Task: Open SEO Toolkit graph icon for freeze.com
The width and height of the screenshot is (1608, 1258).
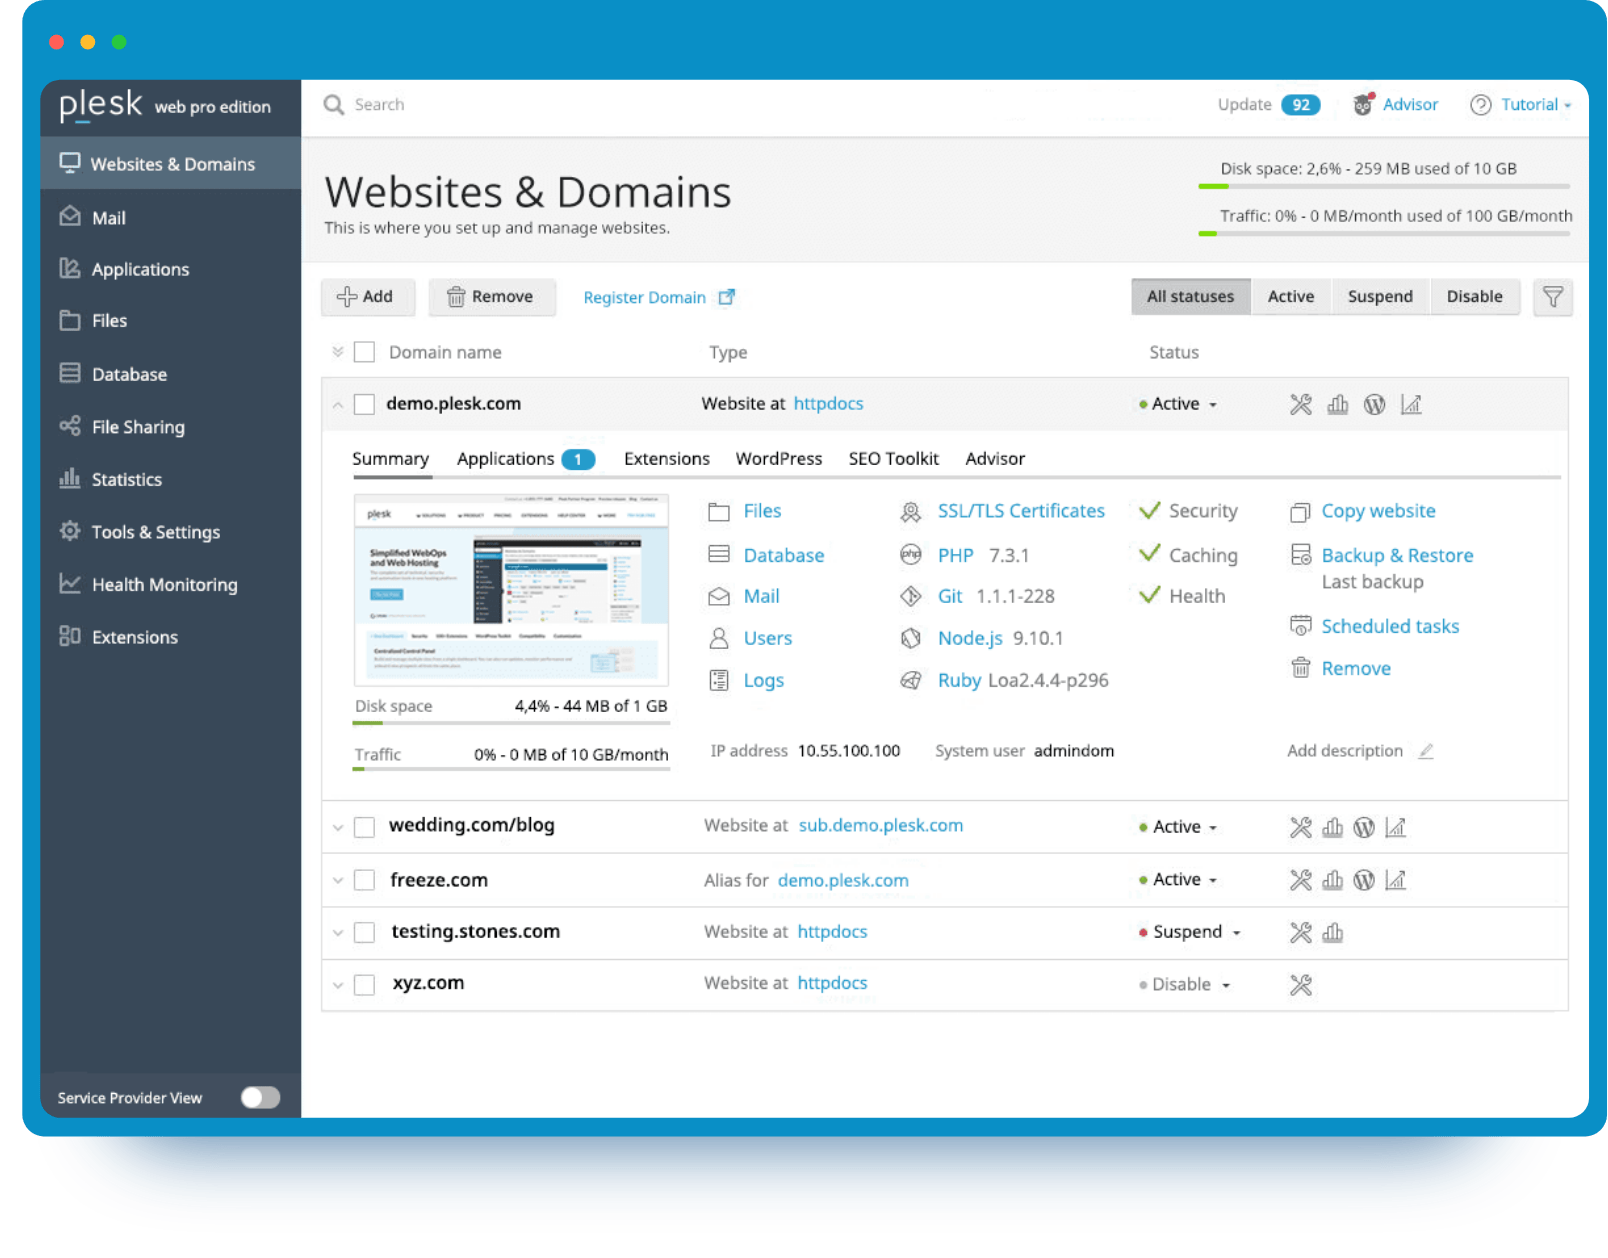Action: (x=1397, y=880)
